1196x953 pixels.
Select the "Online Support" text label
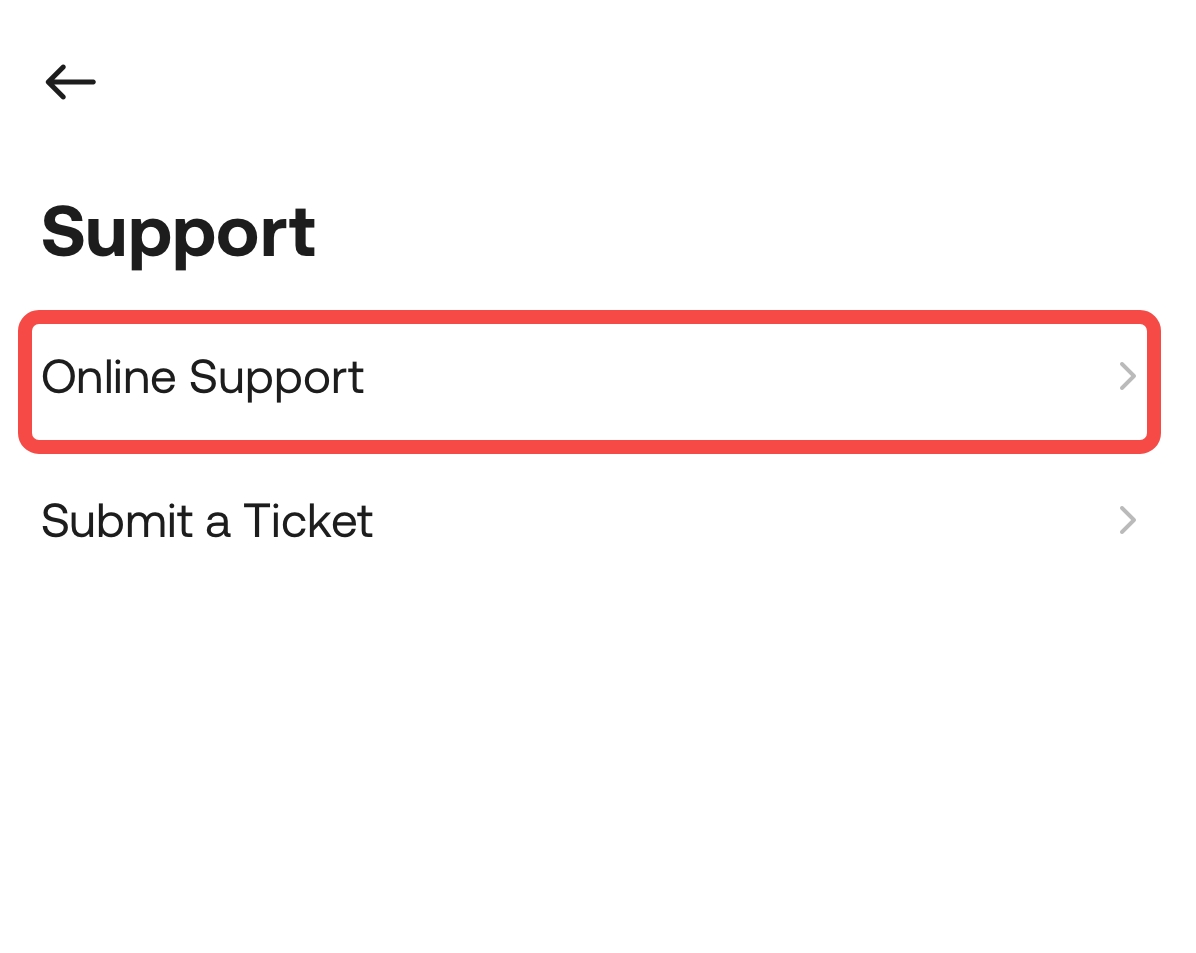203,378
